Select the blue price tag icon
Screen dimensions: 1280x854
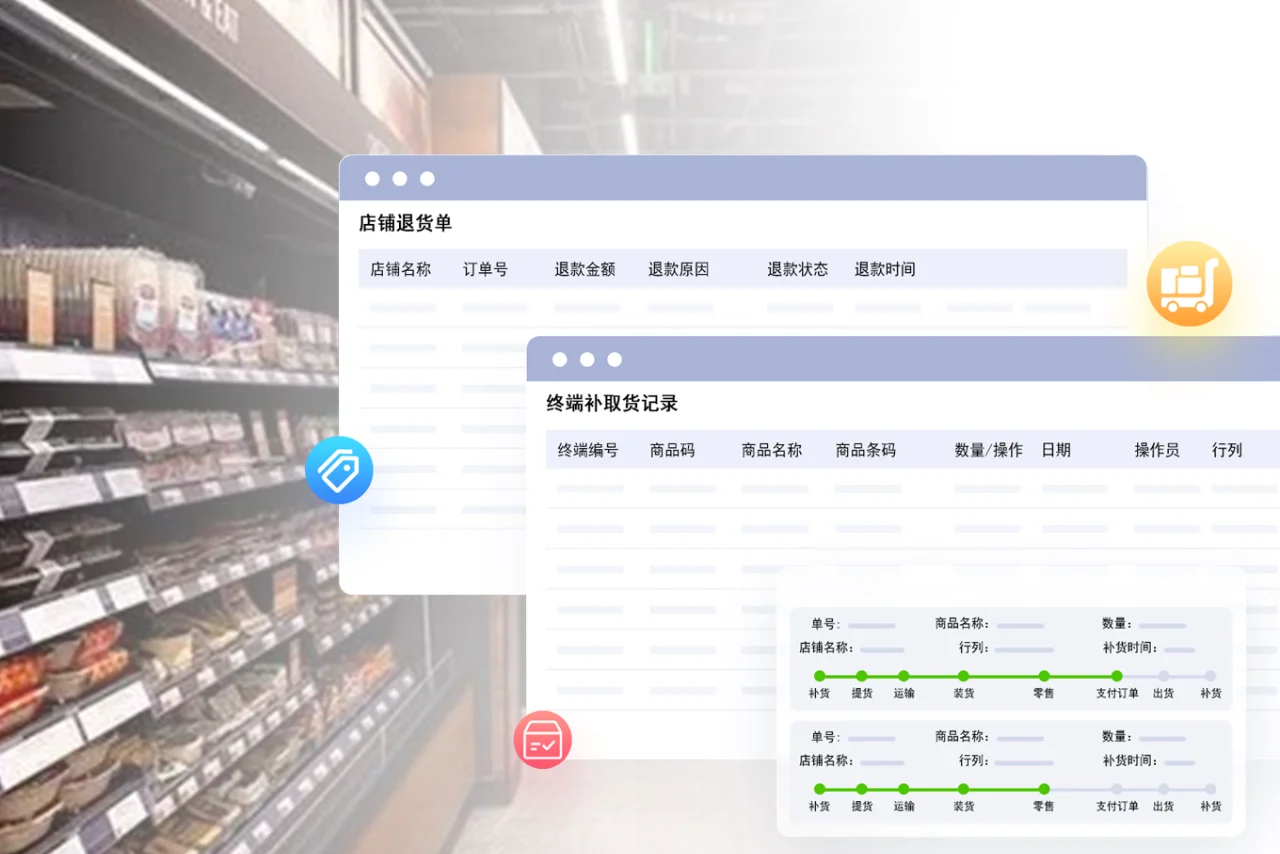point(339,470)
